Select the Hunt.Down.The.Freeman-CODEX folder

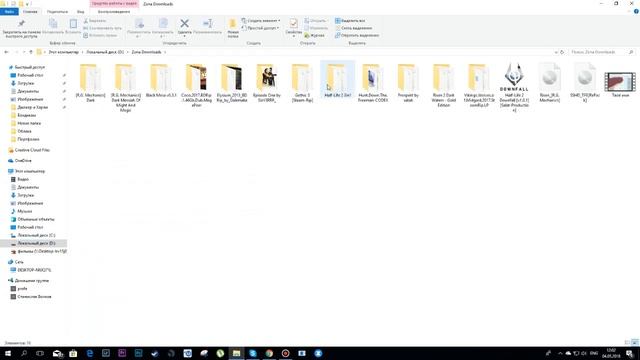[x=373, y=83]
